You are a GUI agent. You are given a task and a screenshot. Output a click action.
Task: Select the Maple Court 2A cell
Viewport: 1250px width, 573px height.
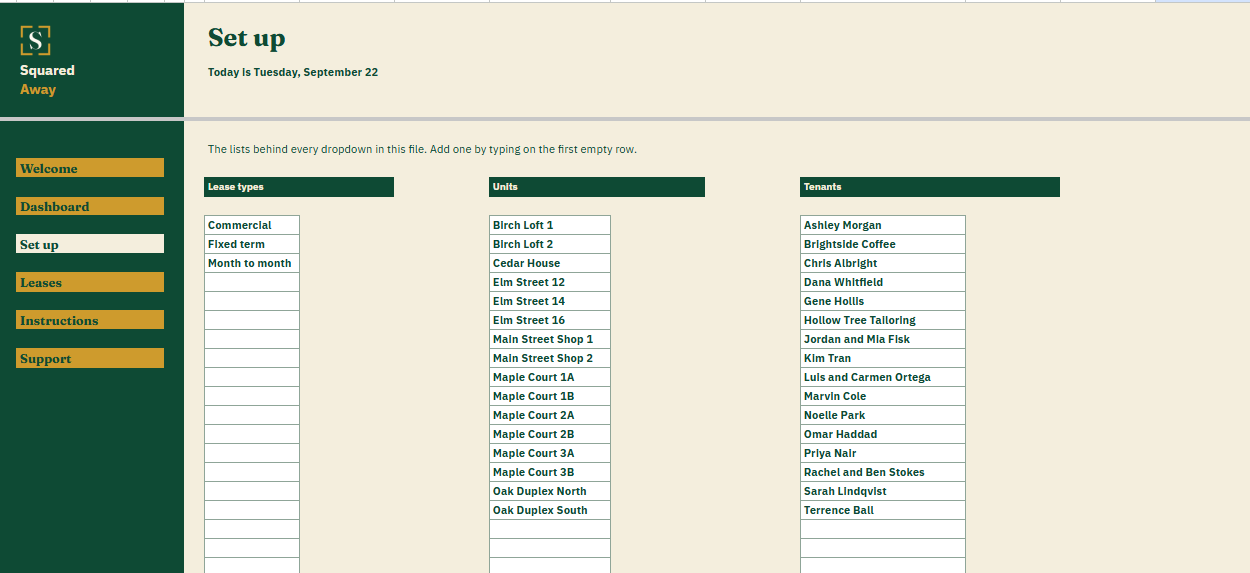pyautogui.click(x=550, y=415)
